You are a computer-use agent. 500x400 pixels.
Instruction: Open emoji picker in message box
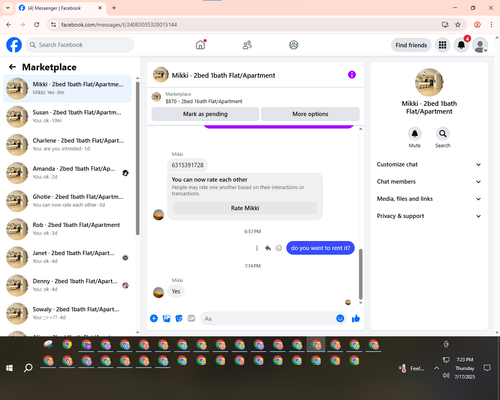[340, 318]
